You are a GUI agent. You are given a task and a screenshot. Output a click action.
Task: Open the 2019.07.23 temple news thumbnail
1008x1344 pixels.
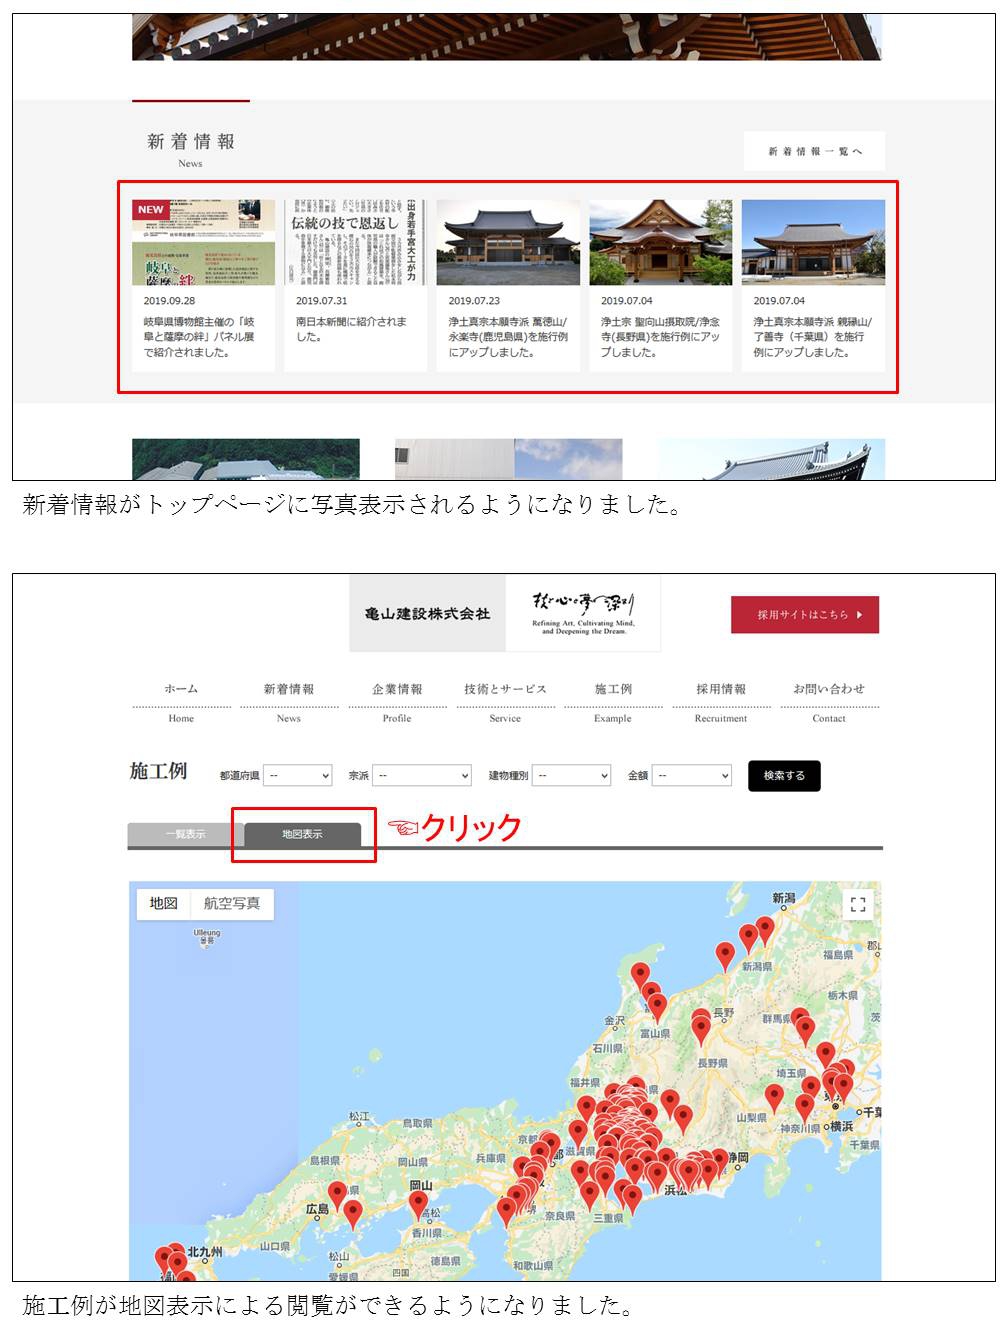coord(508,243)
